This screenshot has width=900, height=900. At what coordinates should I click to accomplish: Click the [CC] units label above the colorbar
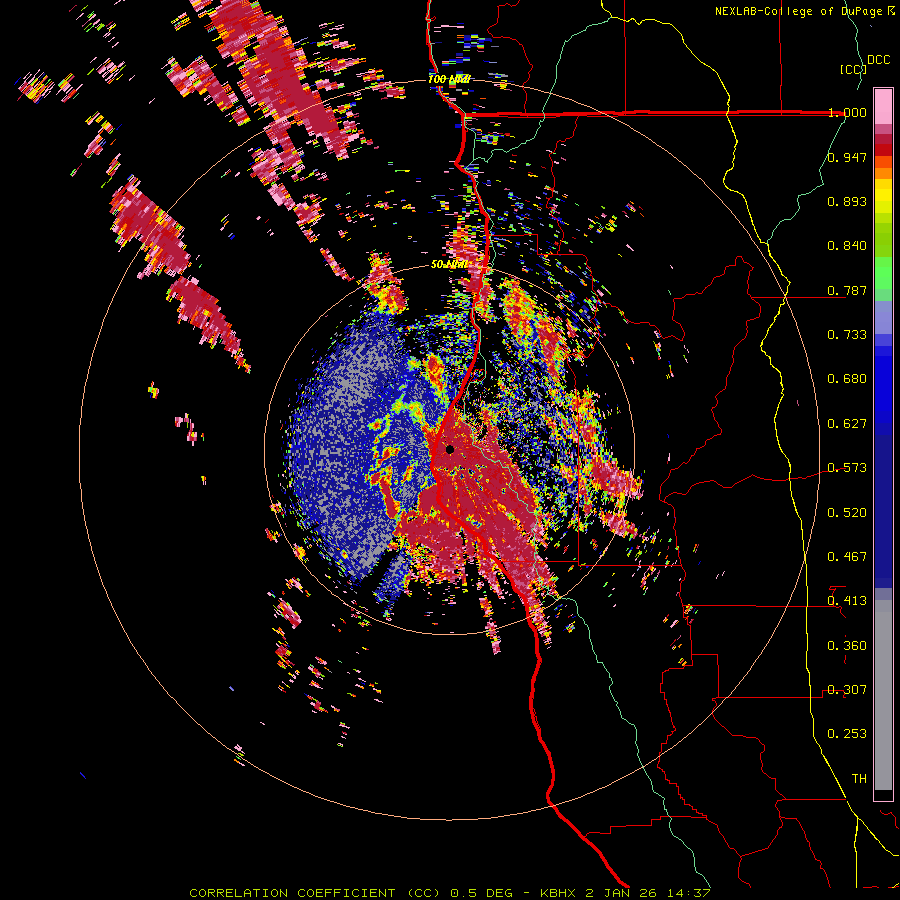click(853, 69)
